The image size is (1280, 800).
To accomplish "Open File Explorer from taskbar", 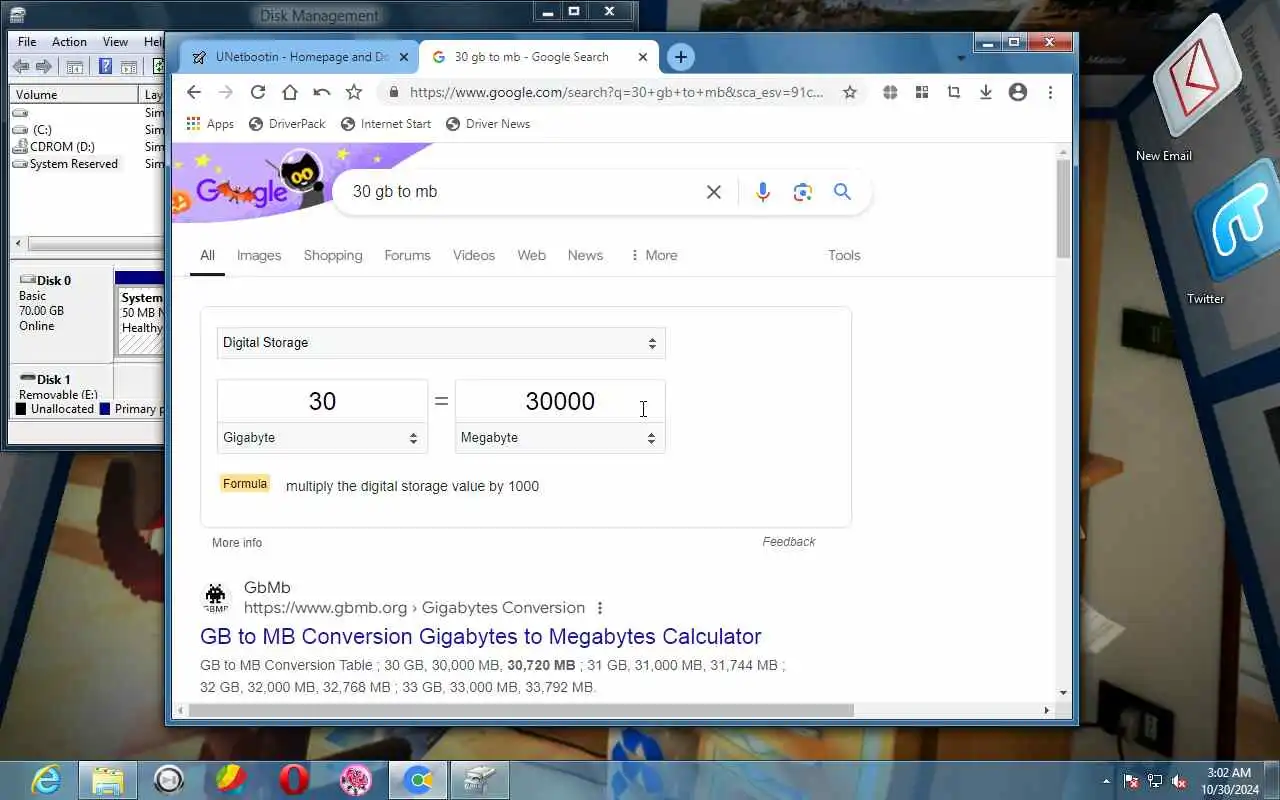I will point(107,780).
